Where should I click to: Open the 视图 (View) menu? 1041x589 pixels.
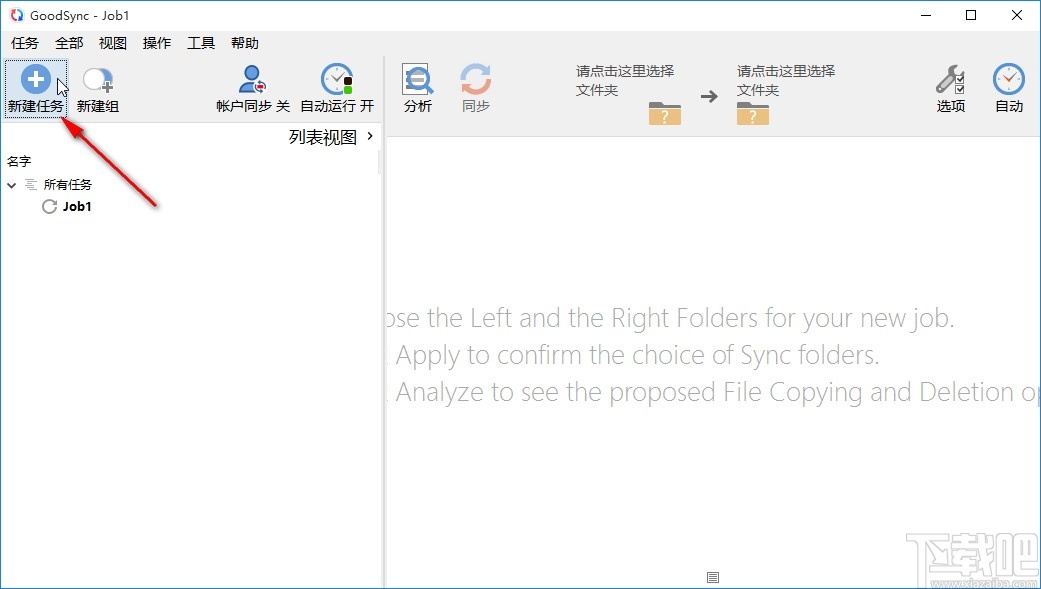113,43
